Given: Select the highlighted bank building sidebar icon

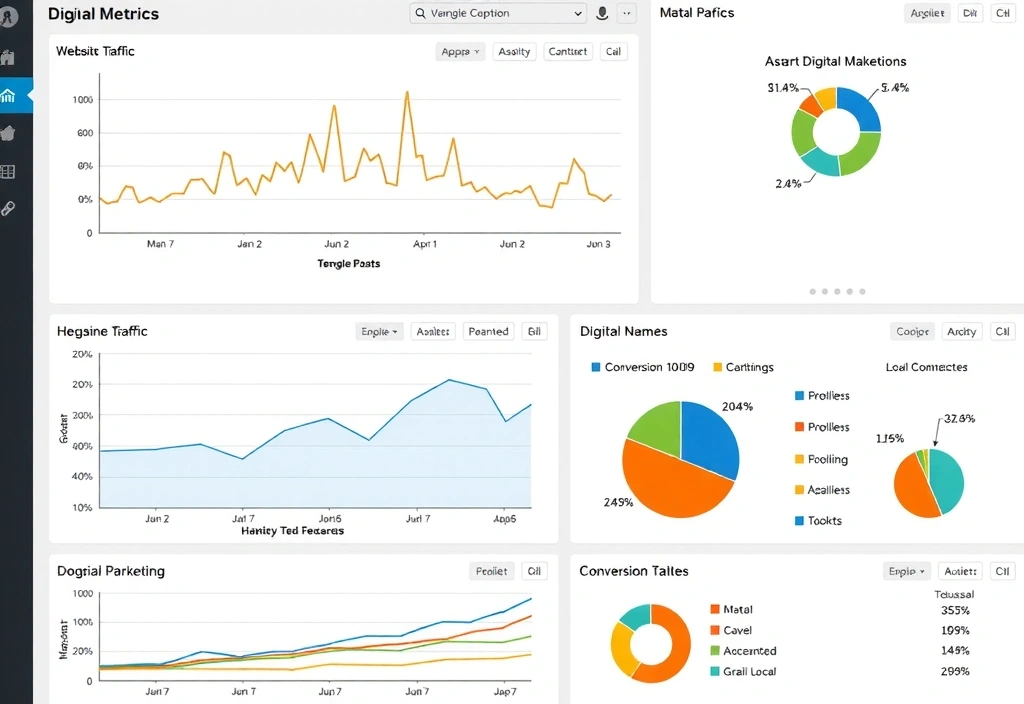Looking at the screenshot, I should point(10,96).
